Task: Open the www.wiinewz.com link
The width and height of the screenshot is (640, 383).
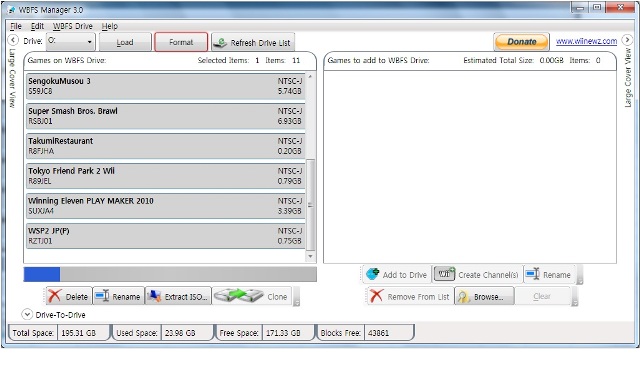Action: pos(586,41)
